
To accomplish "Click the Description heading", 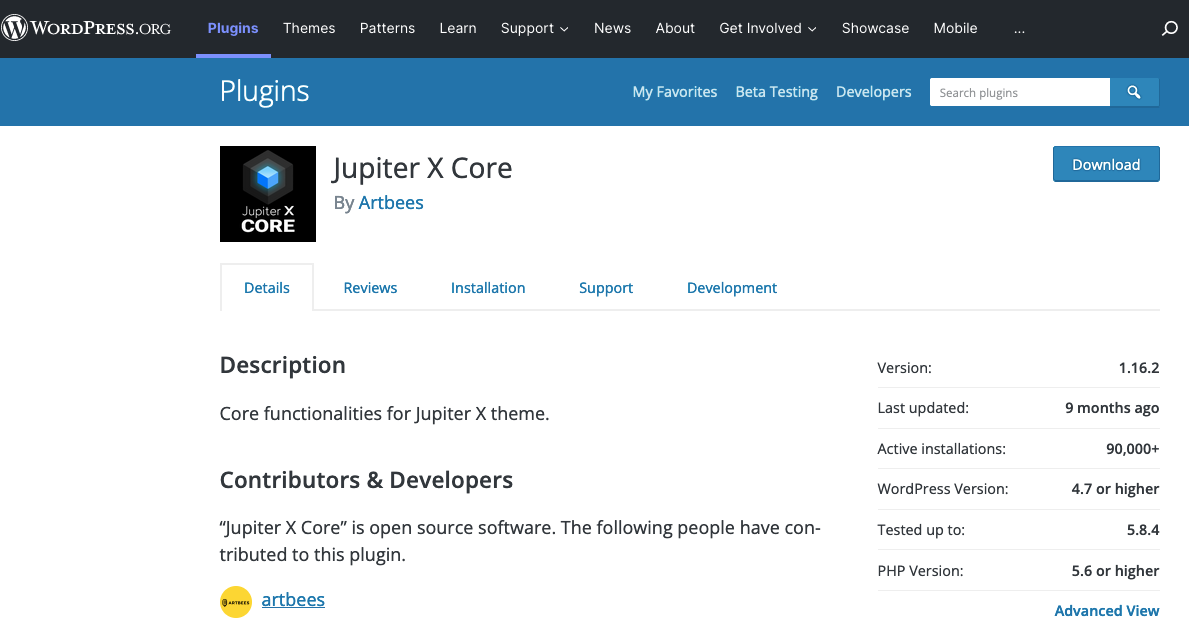I will tap(282, 365).
